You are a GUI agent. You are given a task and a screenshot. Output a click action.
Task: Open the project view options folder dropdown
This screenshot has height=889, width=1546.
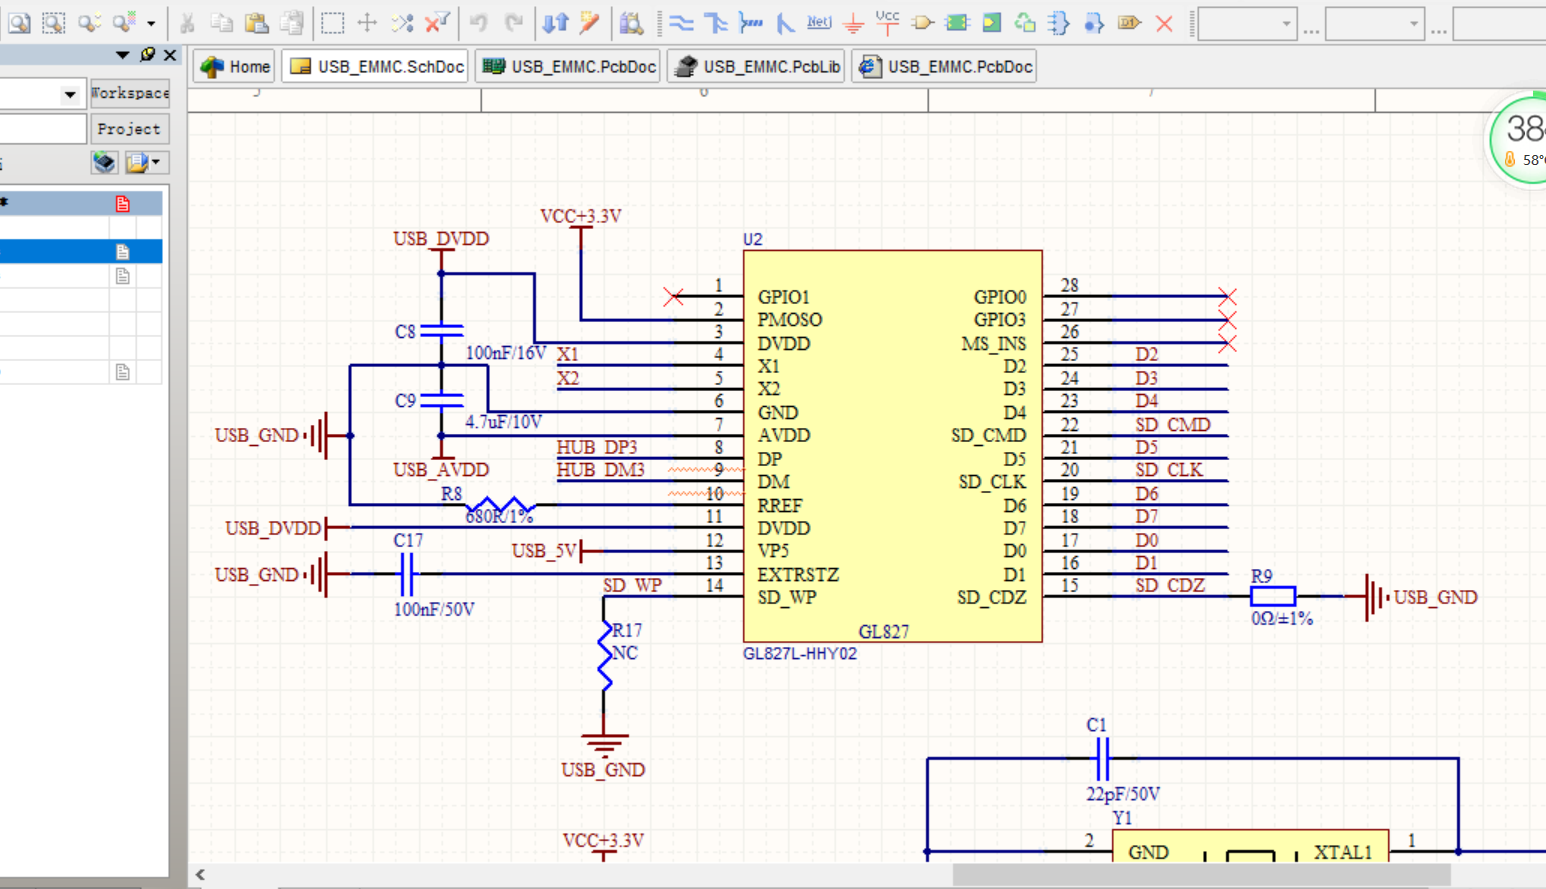coord(145,162)
